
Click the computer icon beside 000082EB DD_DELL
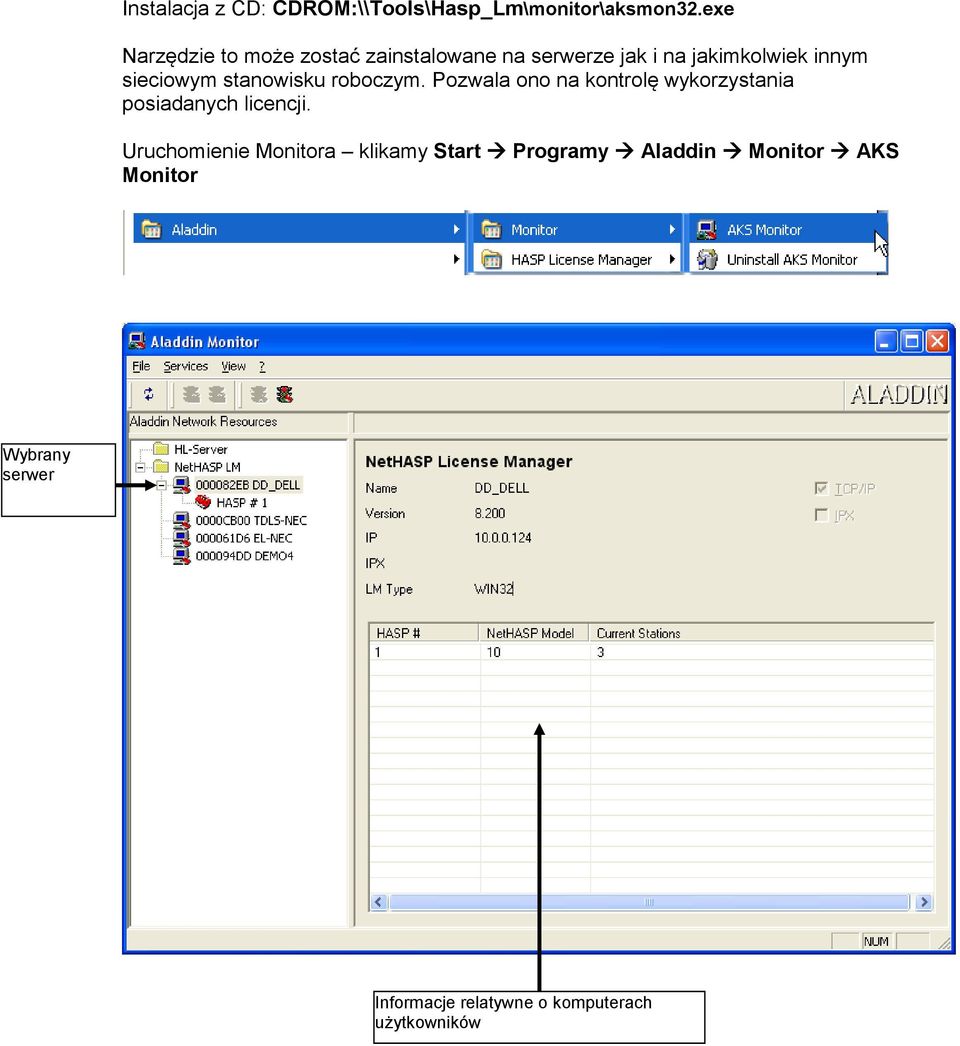tap(181, 484)
